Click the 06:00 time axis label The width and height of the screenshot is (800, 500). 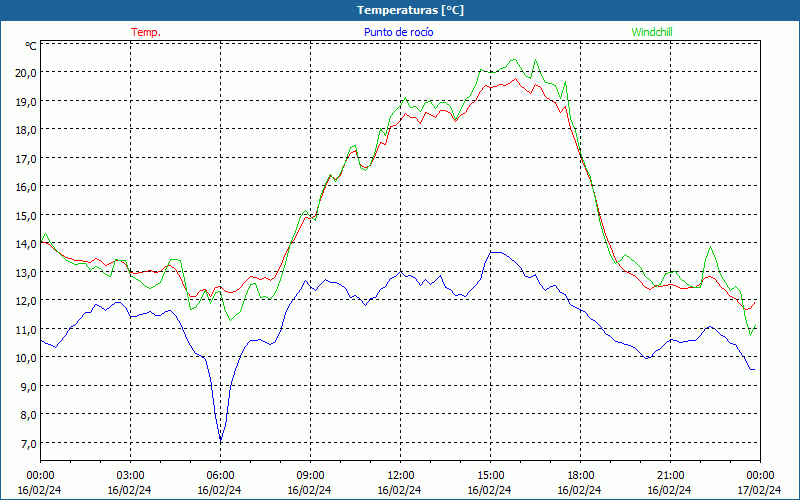220,476
